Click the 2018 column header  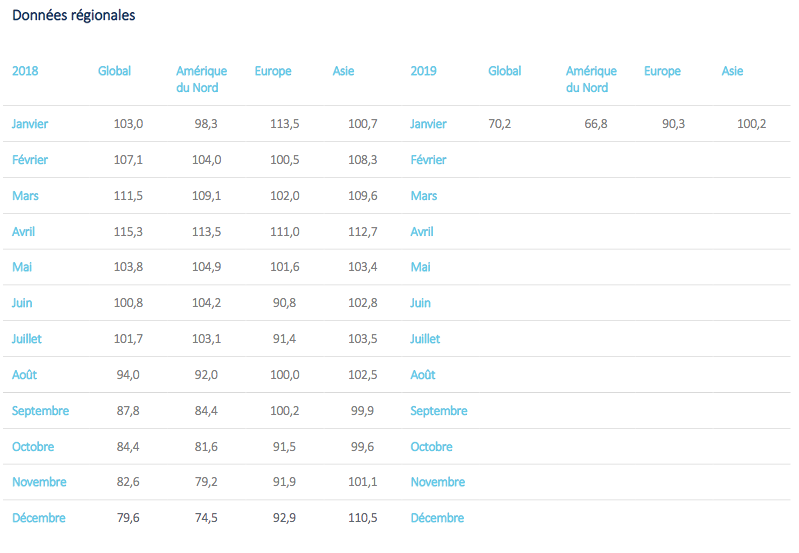point(25,71)
